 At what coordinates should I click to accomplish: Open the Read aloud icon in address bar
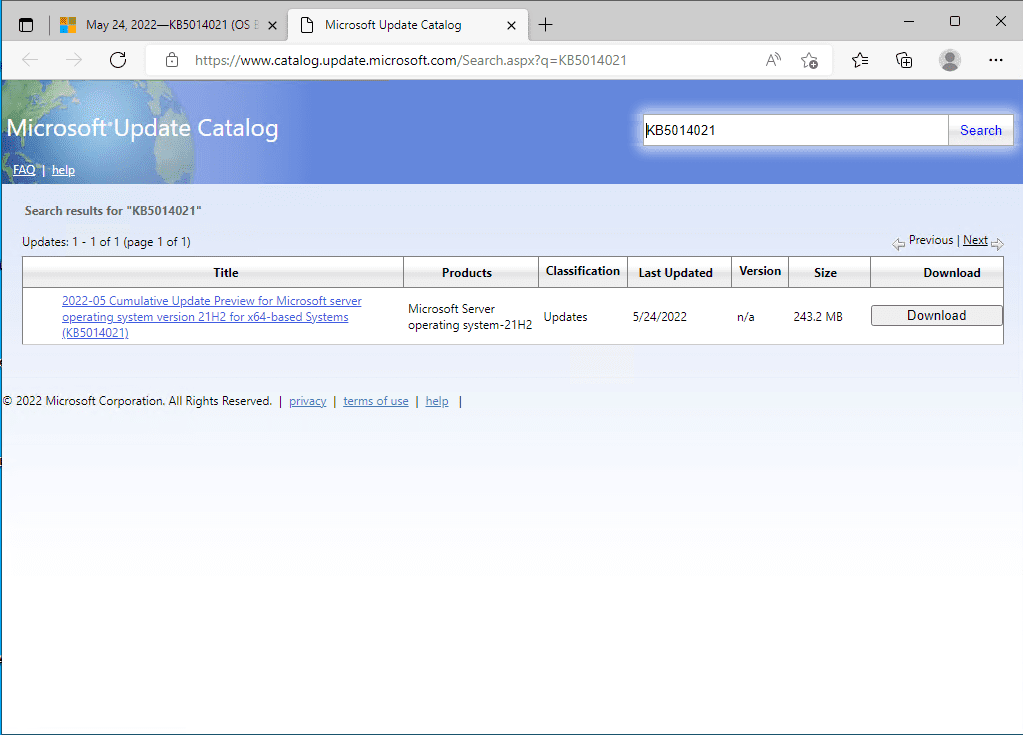773,60
